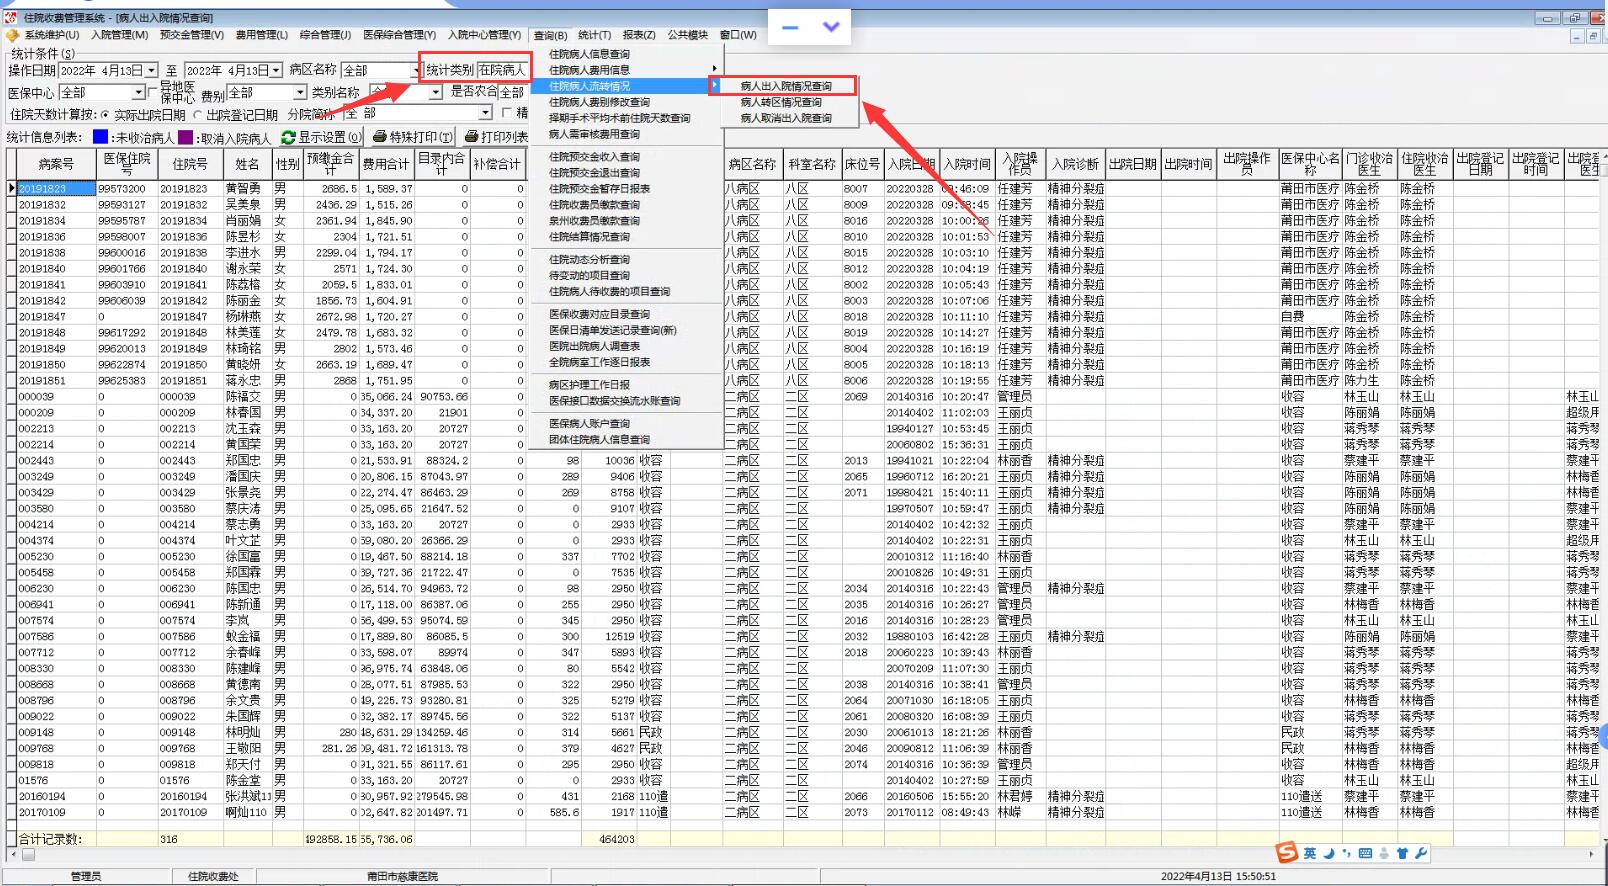Open Sogou toolbox wrench icon
Viewport: 1608px width, 886px height.
pos(1420,853)
